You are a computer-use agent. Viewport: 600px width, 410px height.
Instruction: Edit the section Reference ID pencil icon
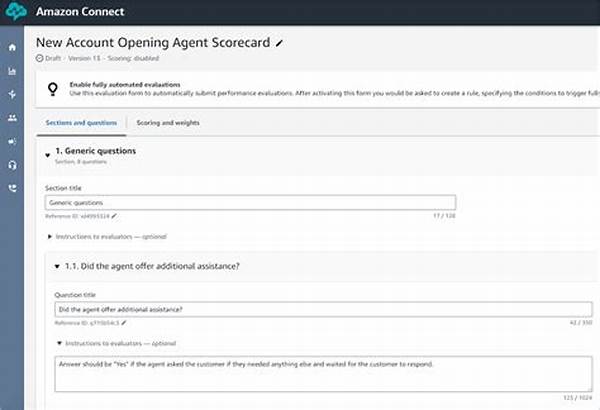point(114,216)
